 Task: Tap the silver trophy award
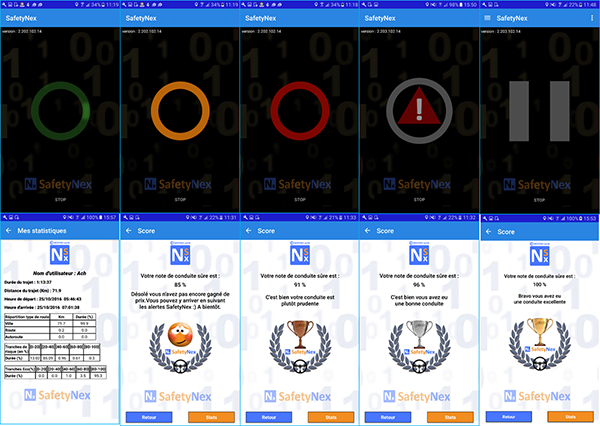[419, 333]
